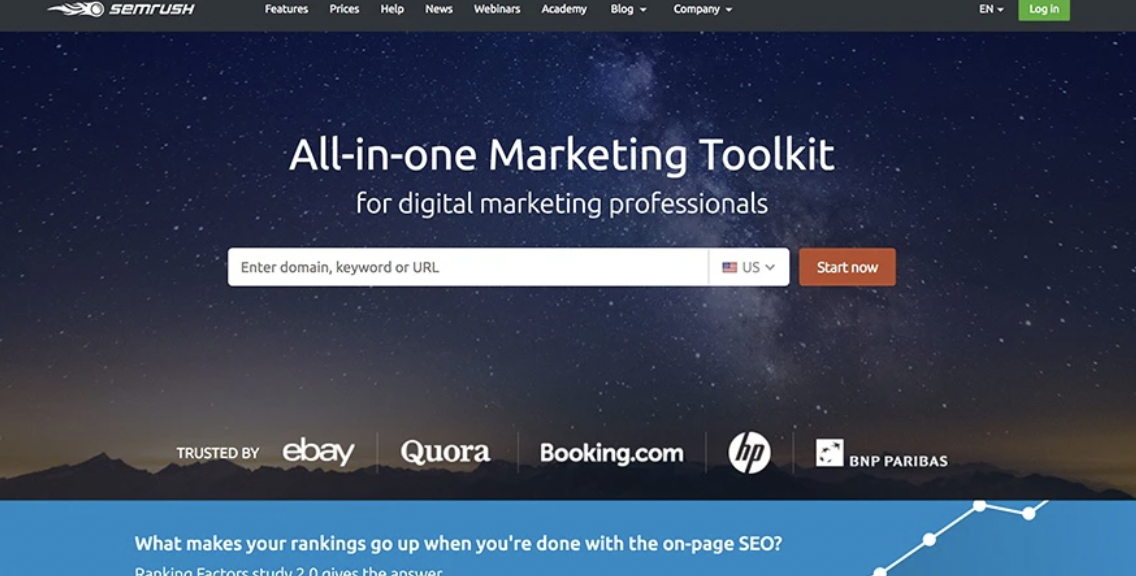Open the Features menu item
The height and width of the screenshot is (576, 1136).
[286, 9]
